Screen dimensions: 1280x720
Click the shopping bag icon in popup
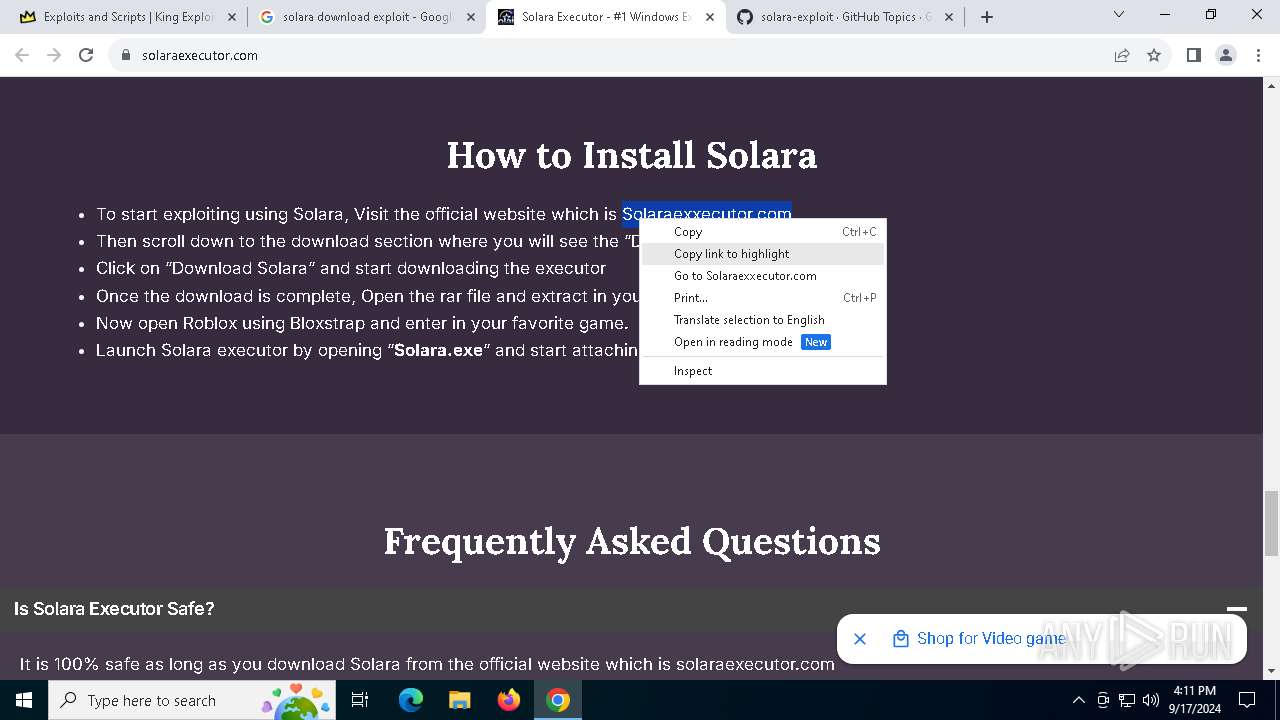point(900,638)
